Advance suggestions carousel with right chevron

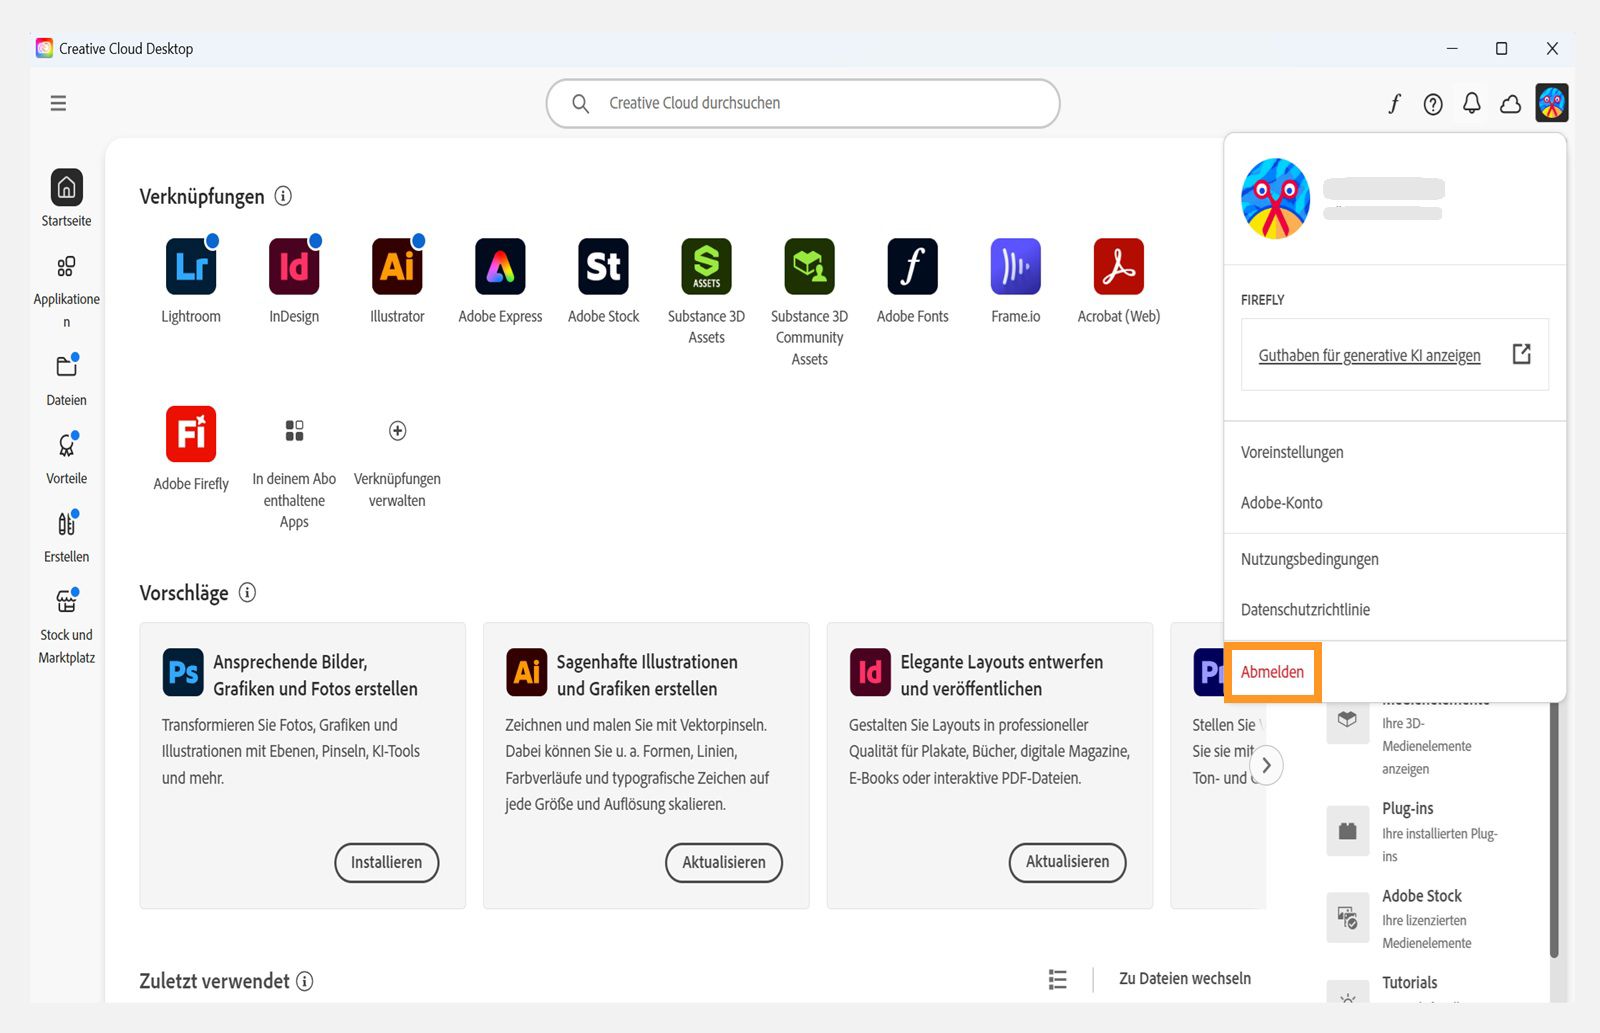pos(1266,765)
